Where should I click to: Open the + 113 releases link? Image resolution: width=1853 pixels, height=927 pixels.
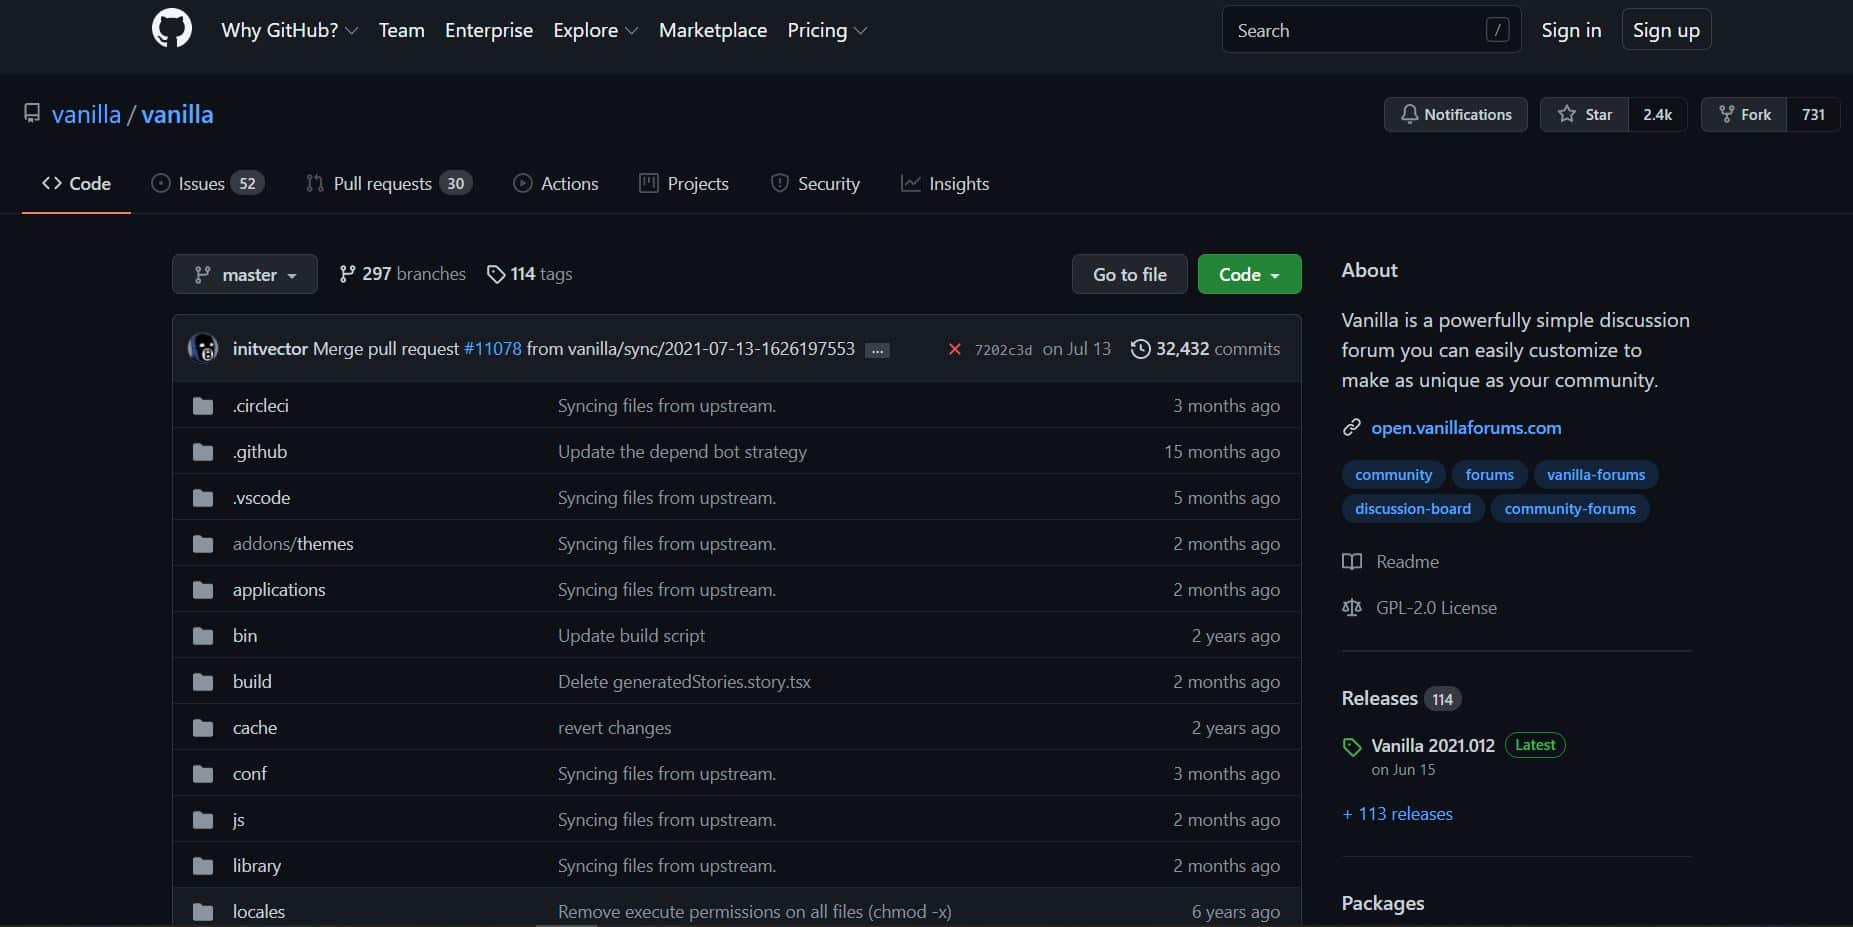pos(1397,813)
